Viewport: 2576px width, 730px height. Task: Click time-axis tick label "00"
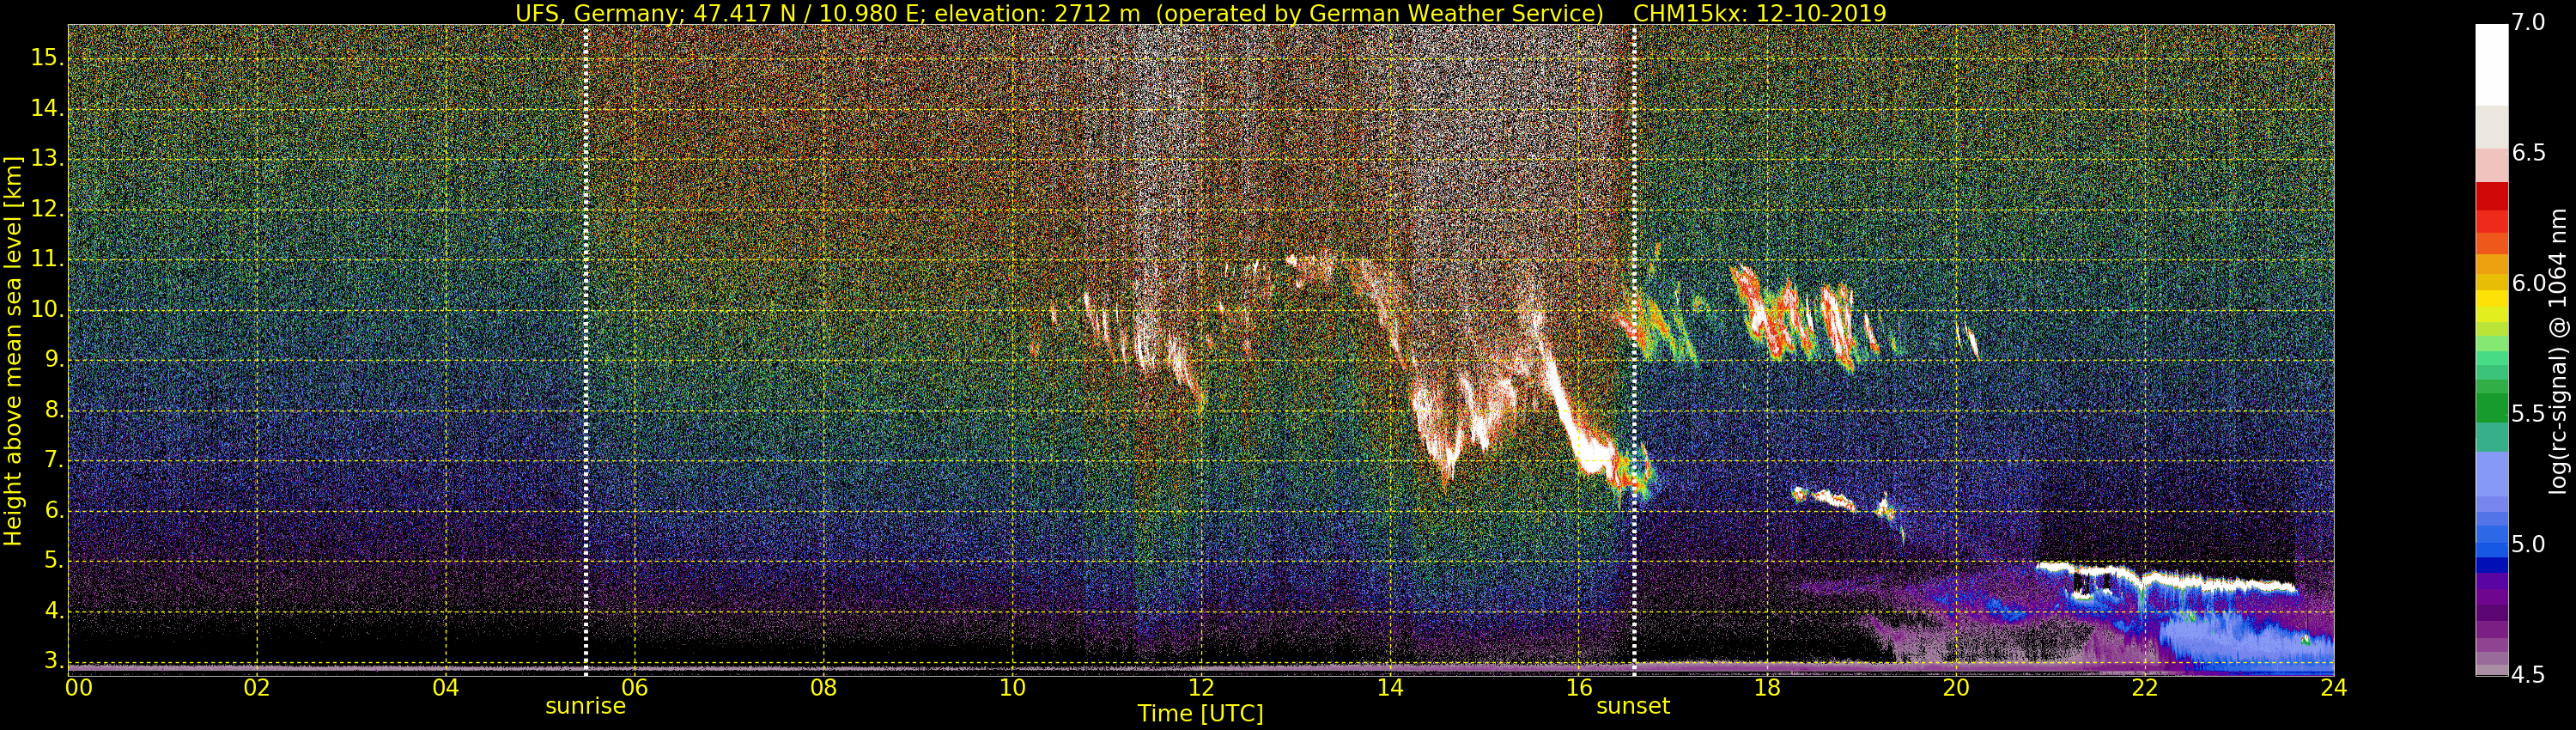(79, 687)
